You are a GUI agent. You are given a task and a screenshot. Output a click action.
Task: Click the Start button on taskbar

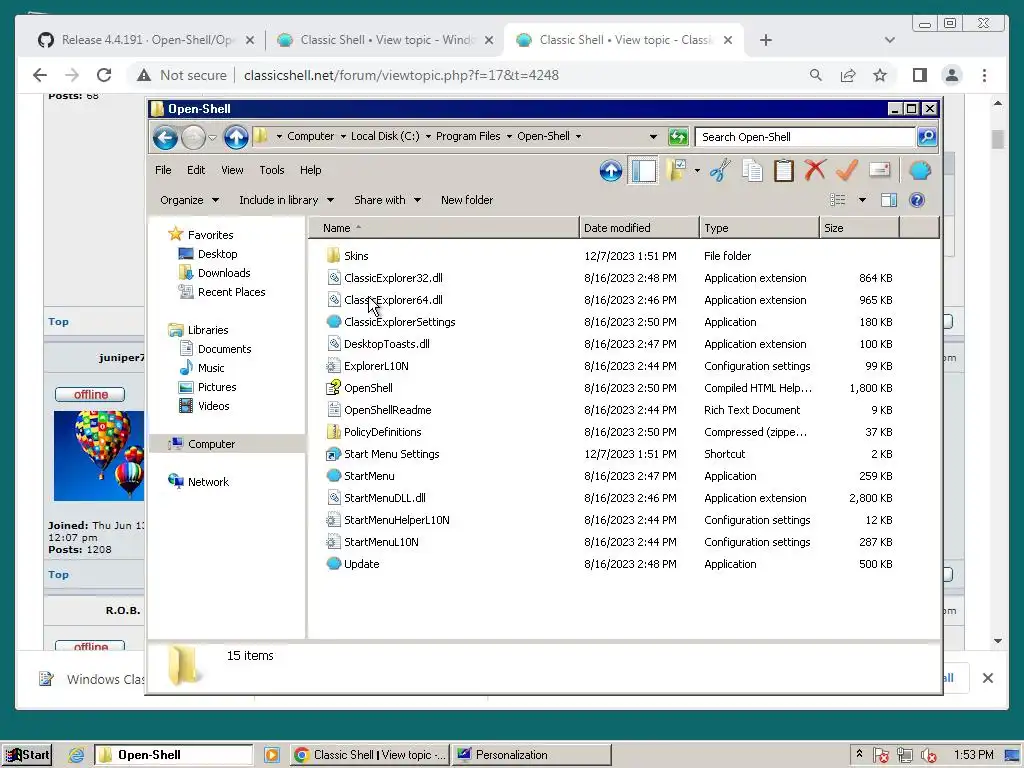pyautogui.click(x=27, y=754)
